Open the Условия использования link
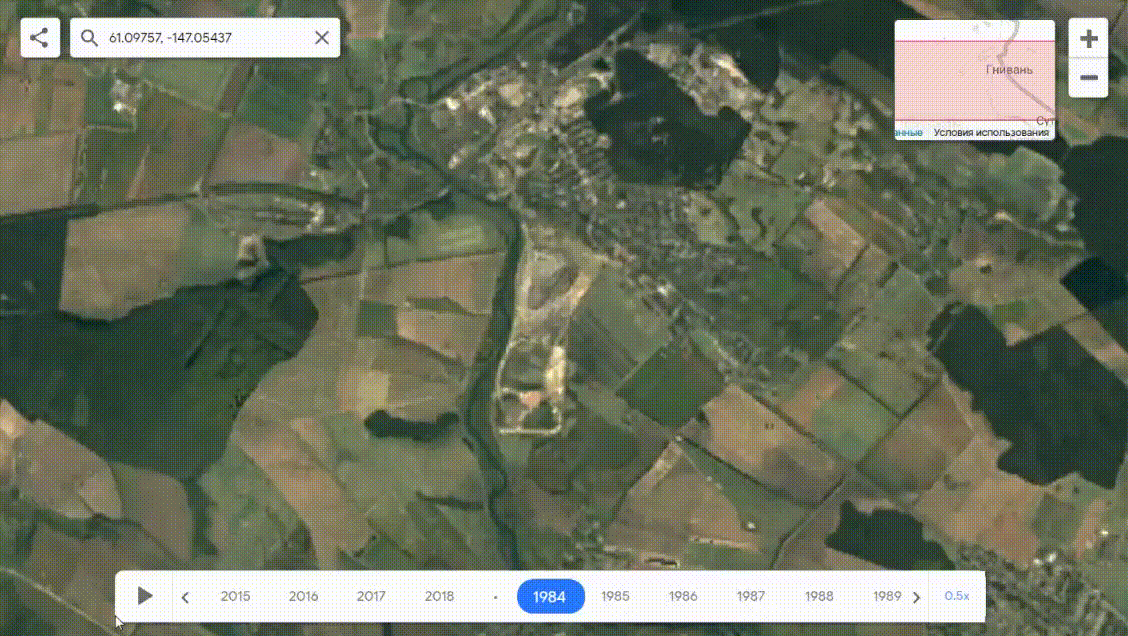 991,133
